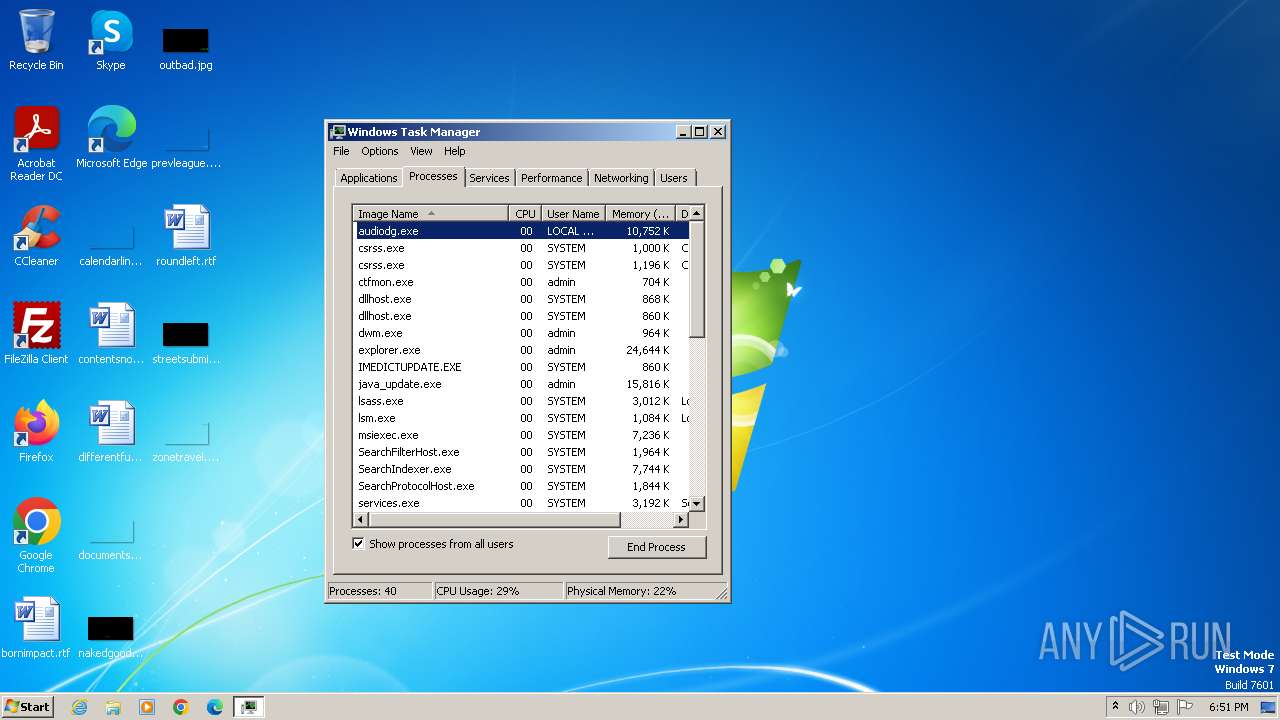Screen dimensions: 1280x720
Task: Select the audiodg.exe process row
Action: pyautogui.click(x=521, y=231)
